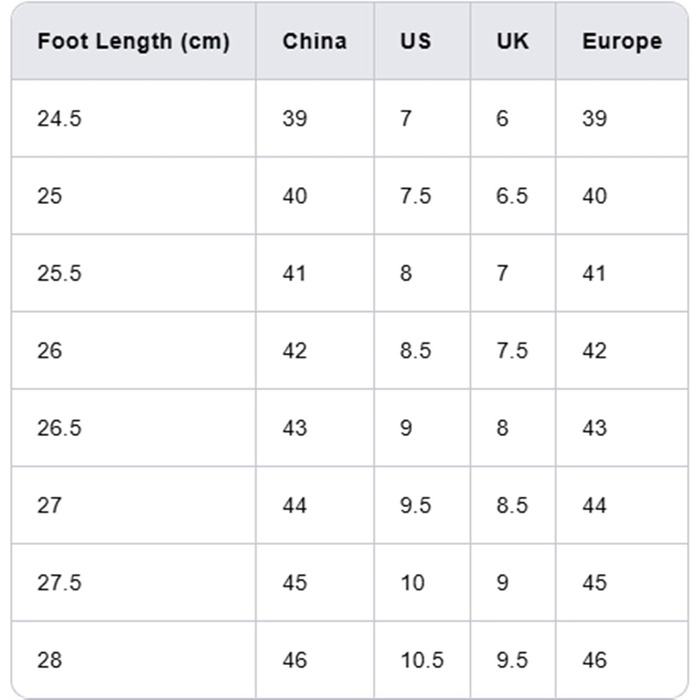Image resolution: width=700 pixels, height=700 pixels.
Task: Click the US size 9 cell
Action: point(406,428)
